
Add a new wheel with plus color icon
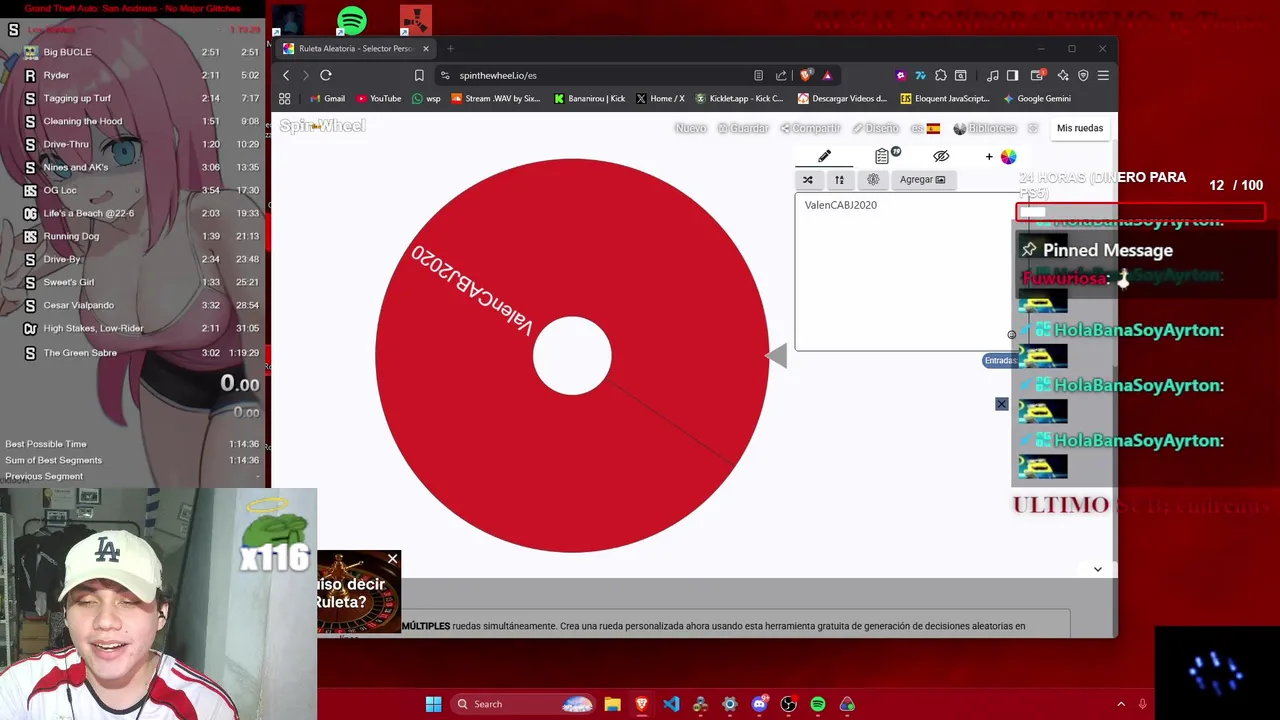pyautogui.click(x=1000, y=156)
